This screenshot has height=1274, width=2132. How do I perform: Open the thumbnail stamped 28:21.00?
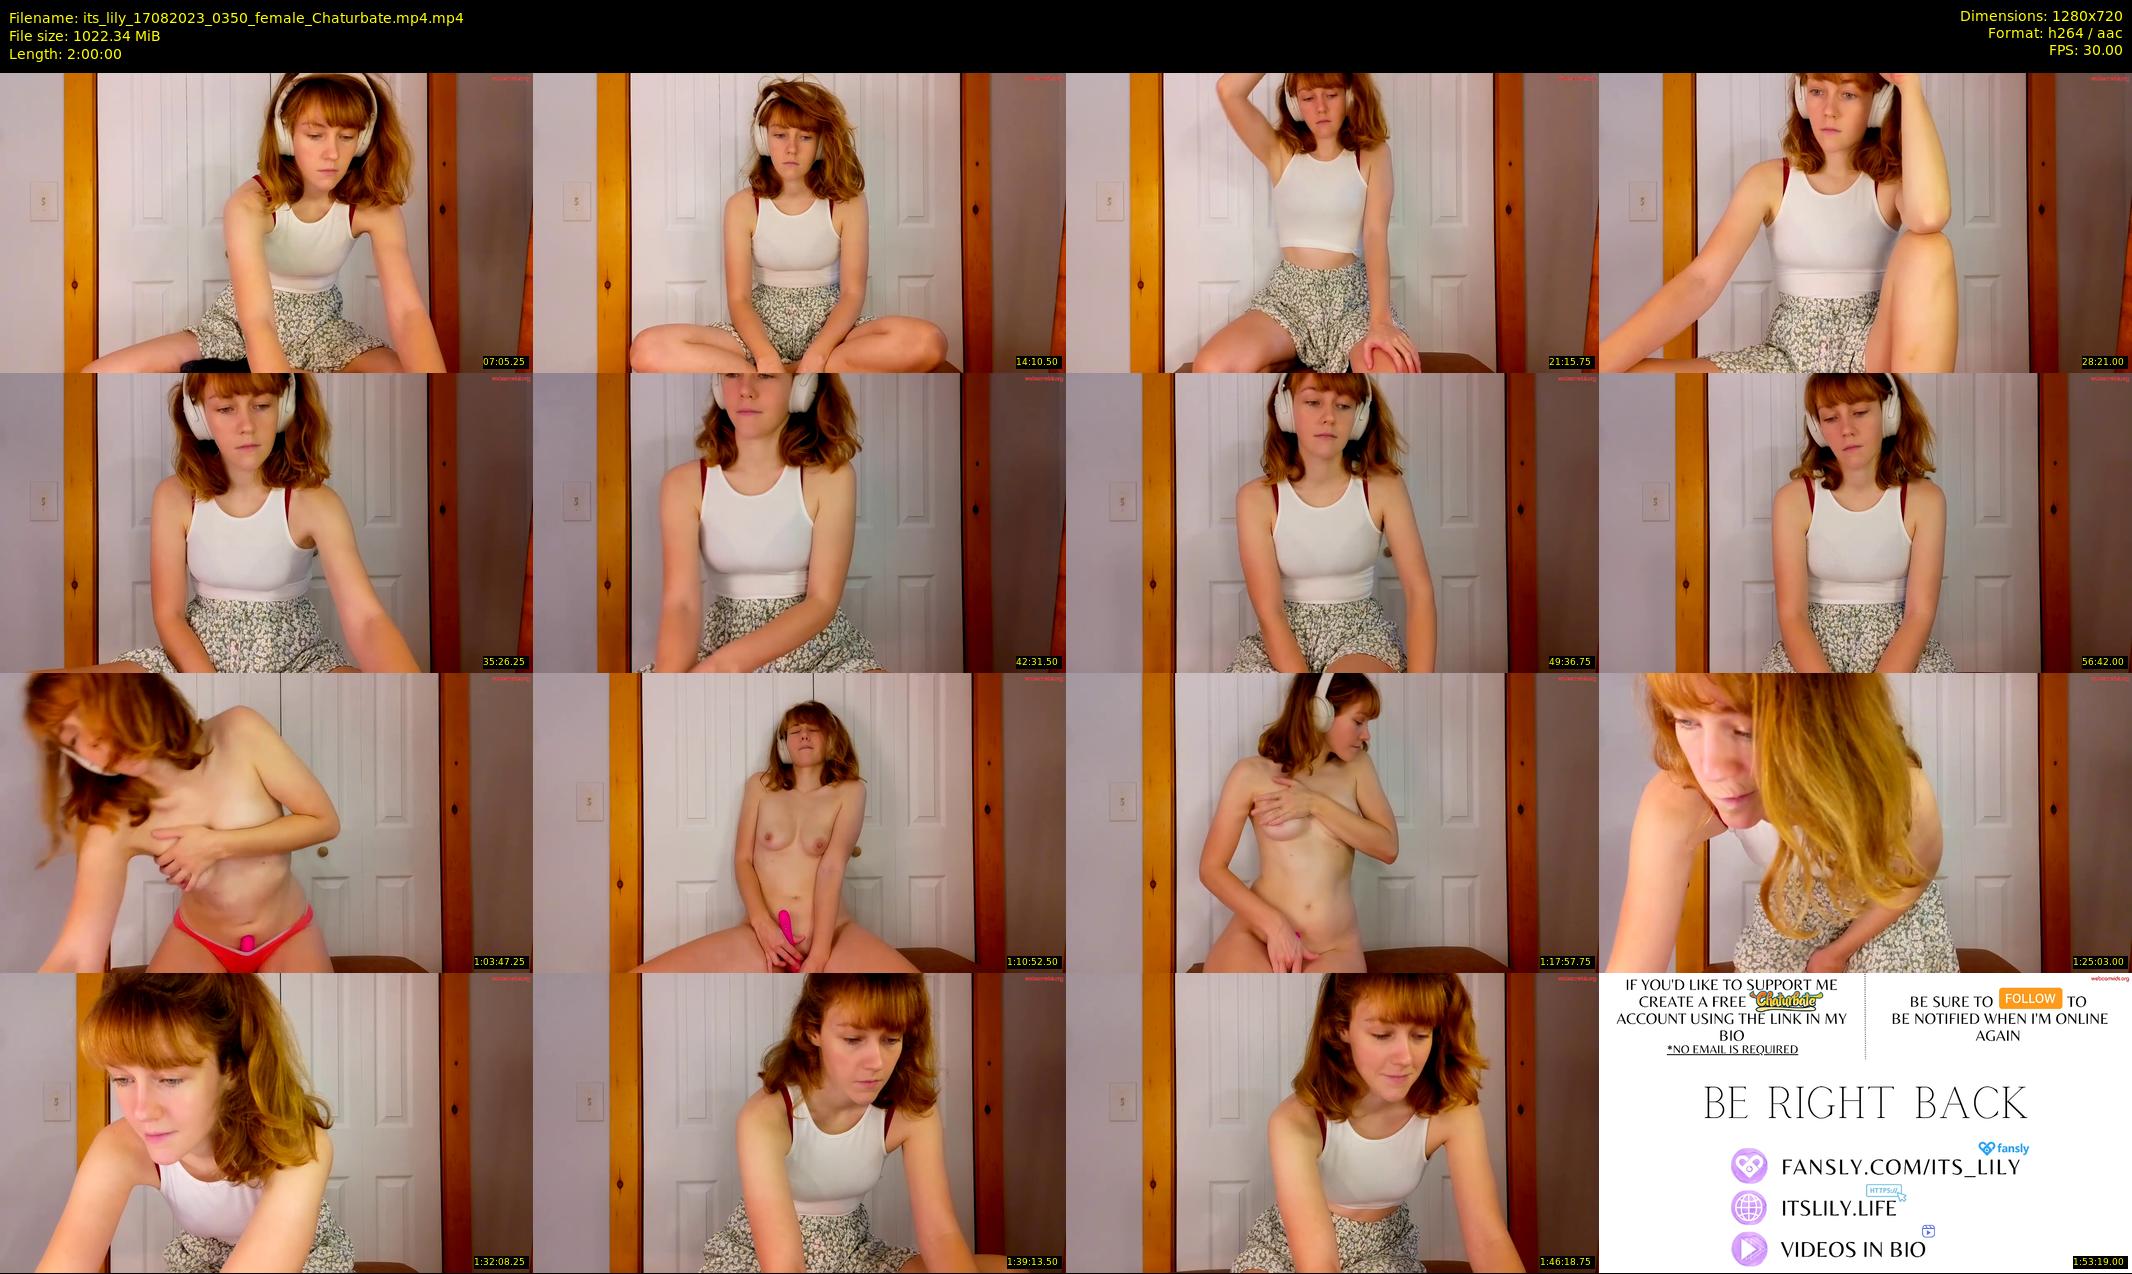click(x=1865, y=222)
